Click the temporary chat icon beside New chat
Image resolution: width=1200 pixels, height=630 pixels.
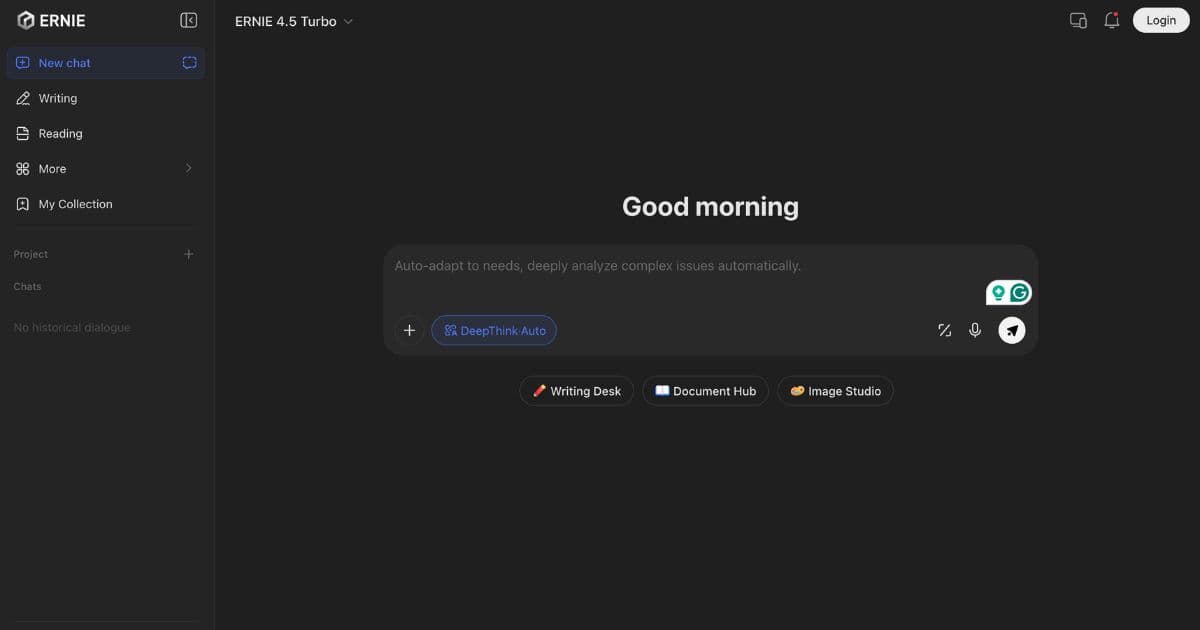pos(189,63)
